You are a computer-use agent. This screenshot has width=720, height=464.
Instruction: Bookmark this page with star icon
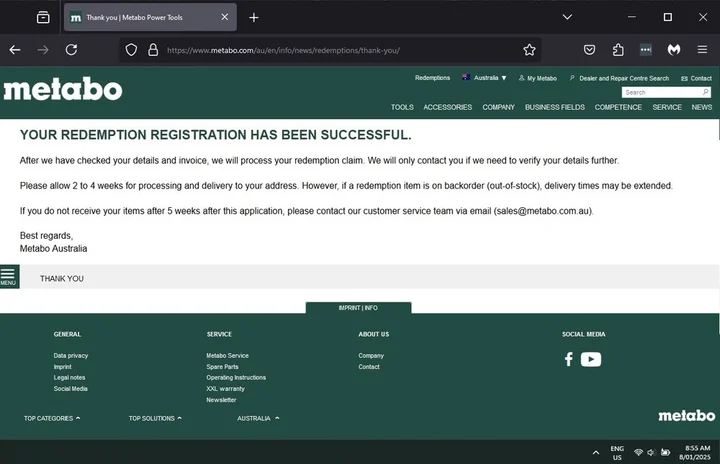[529, 50]
